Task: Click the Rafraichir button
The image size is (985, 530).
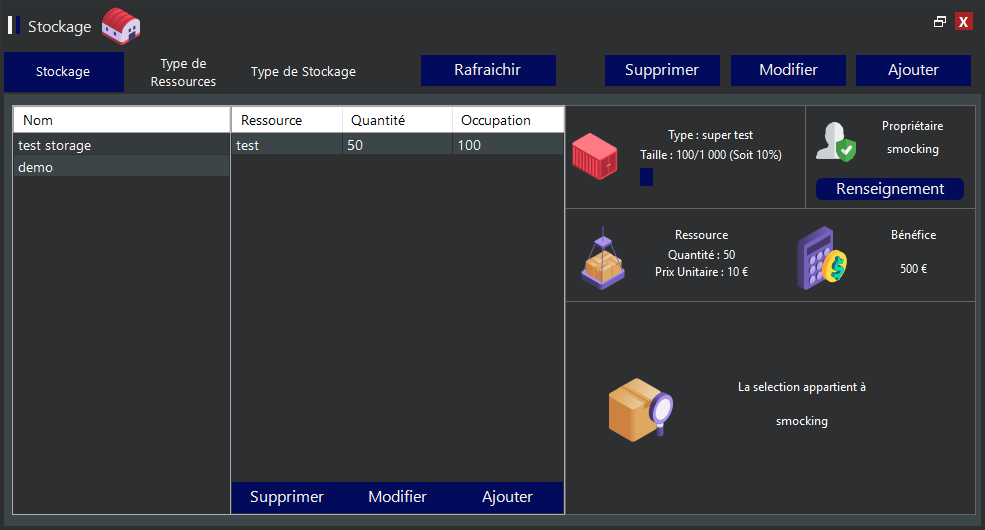Action: (x=488, y=70)
